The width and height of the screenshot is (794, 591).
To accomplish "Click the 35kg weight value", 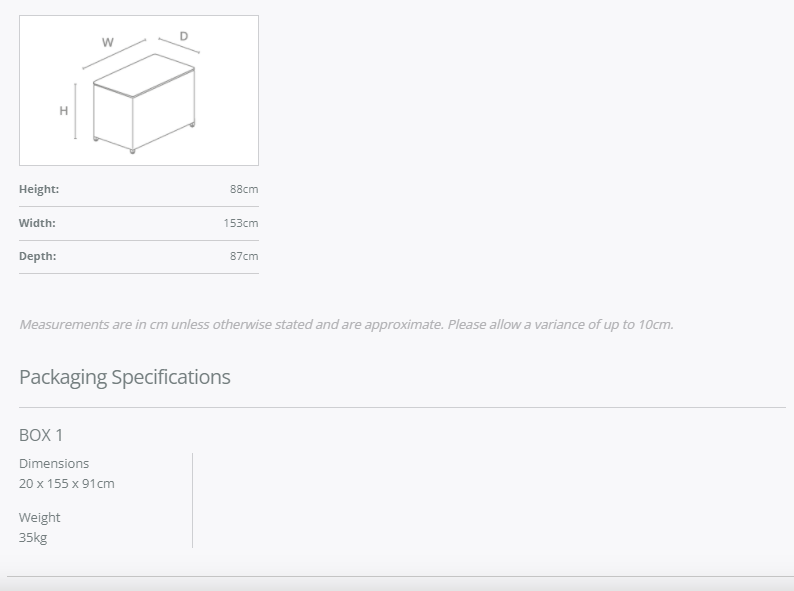I will (x=33, y=537).
